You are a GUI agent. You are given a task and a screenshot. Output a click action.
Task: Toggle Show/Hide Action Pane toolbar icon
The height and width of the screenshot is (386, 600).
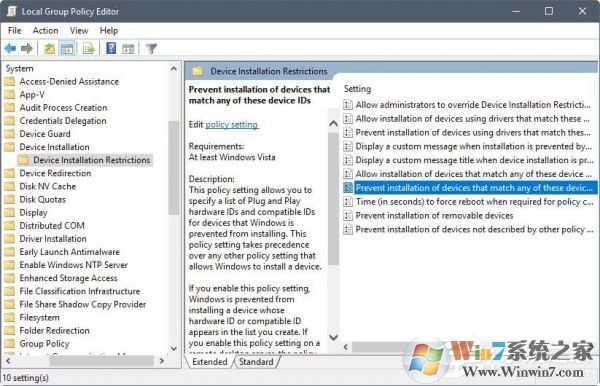(x=128, y=49)
